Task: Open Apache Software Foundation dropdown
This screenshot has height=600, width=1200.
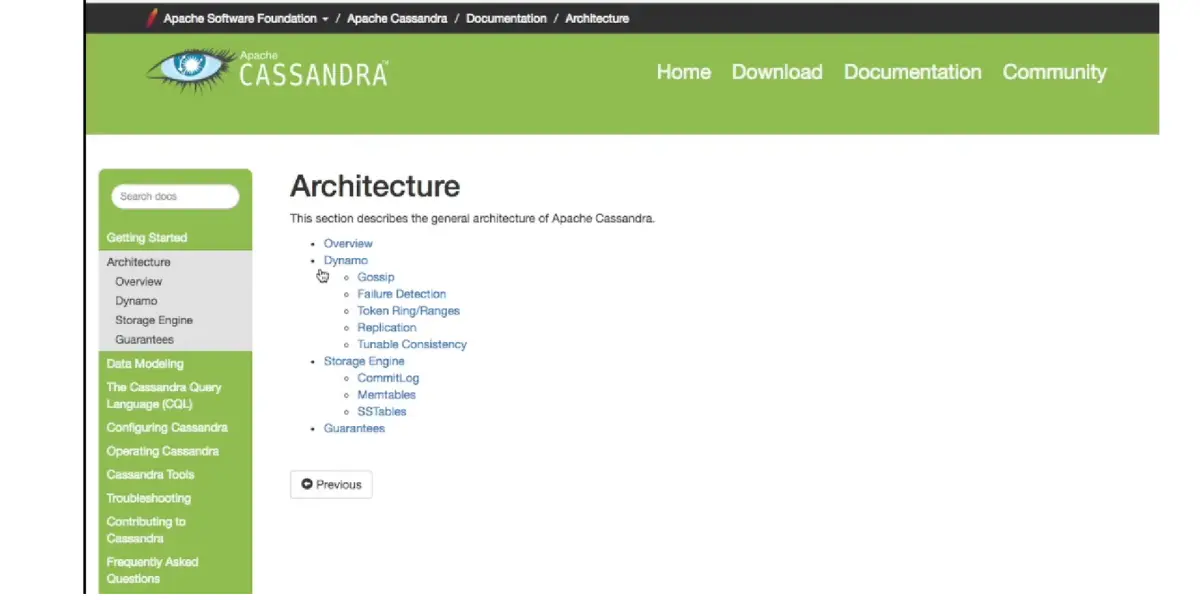Action: (246, 18)
